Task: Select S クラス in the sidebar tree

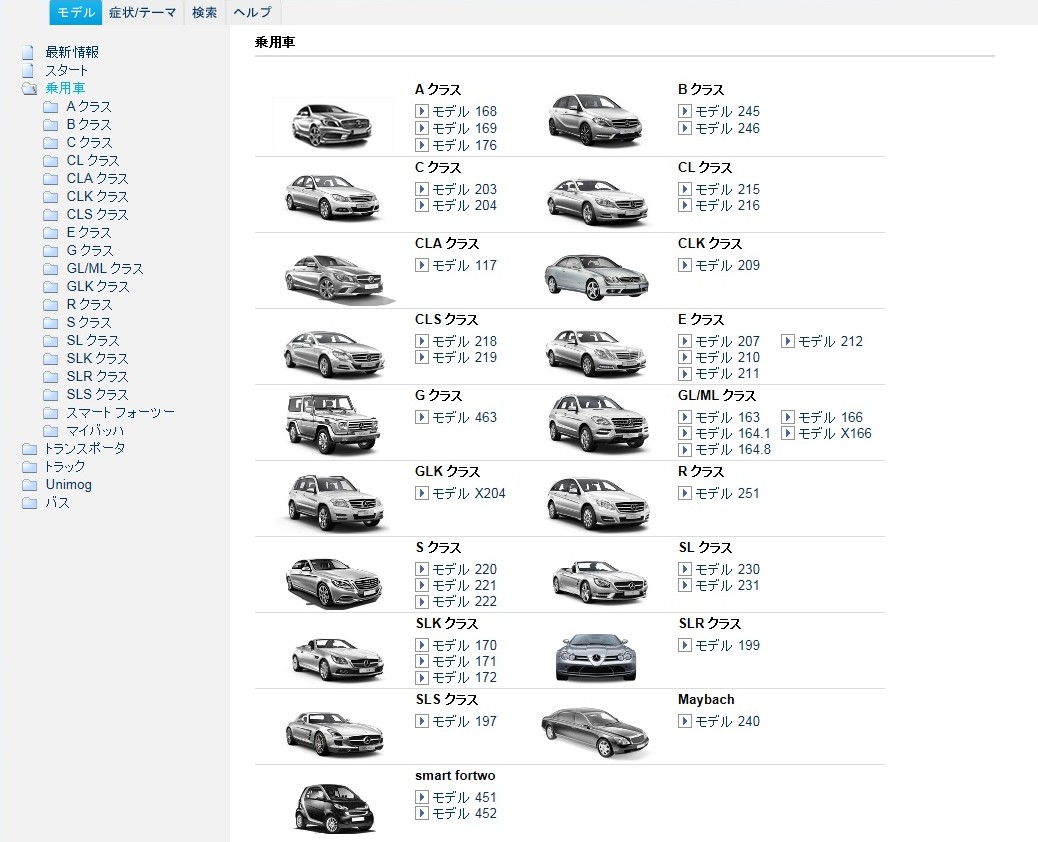Action: coord(89,322)
